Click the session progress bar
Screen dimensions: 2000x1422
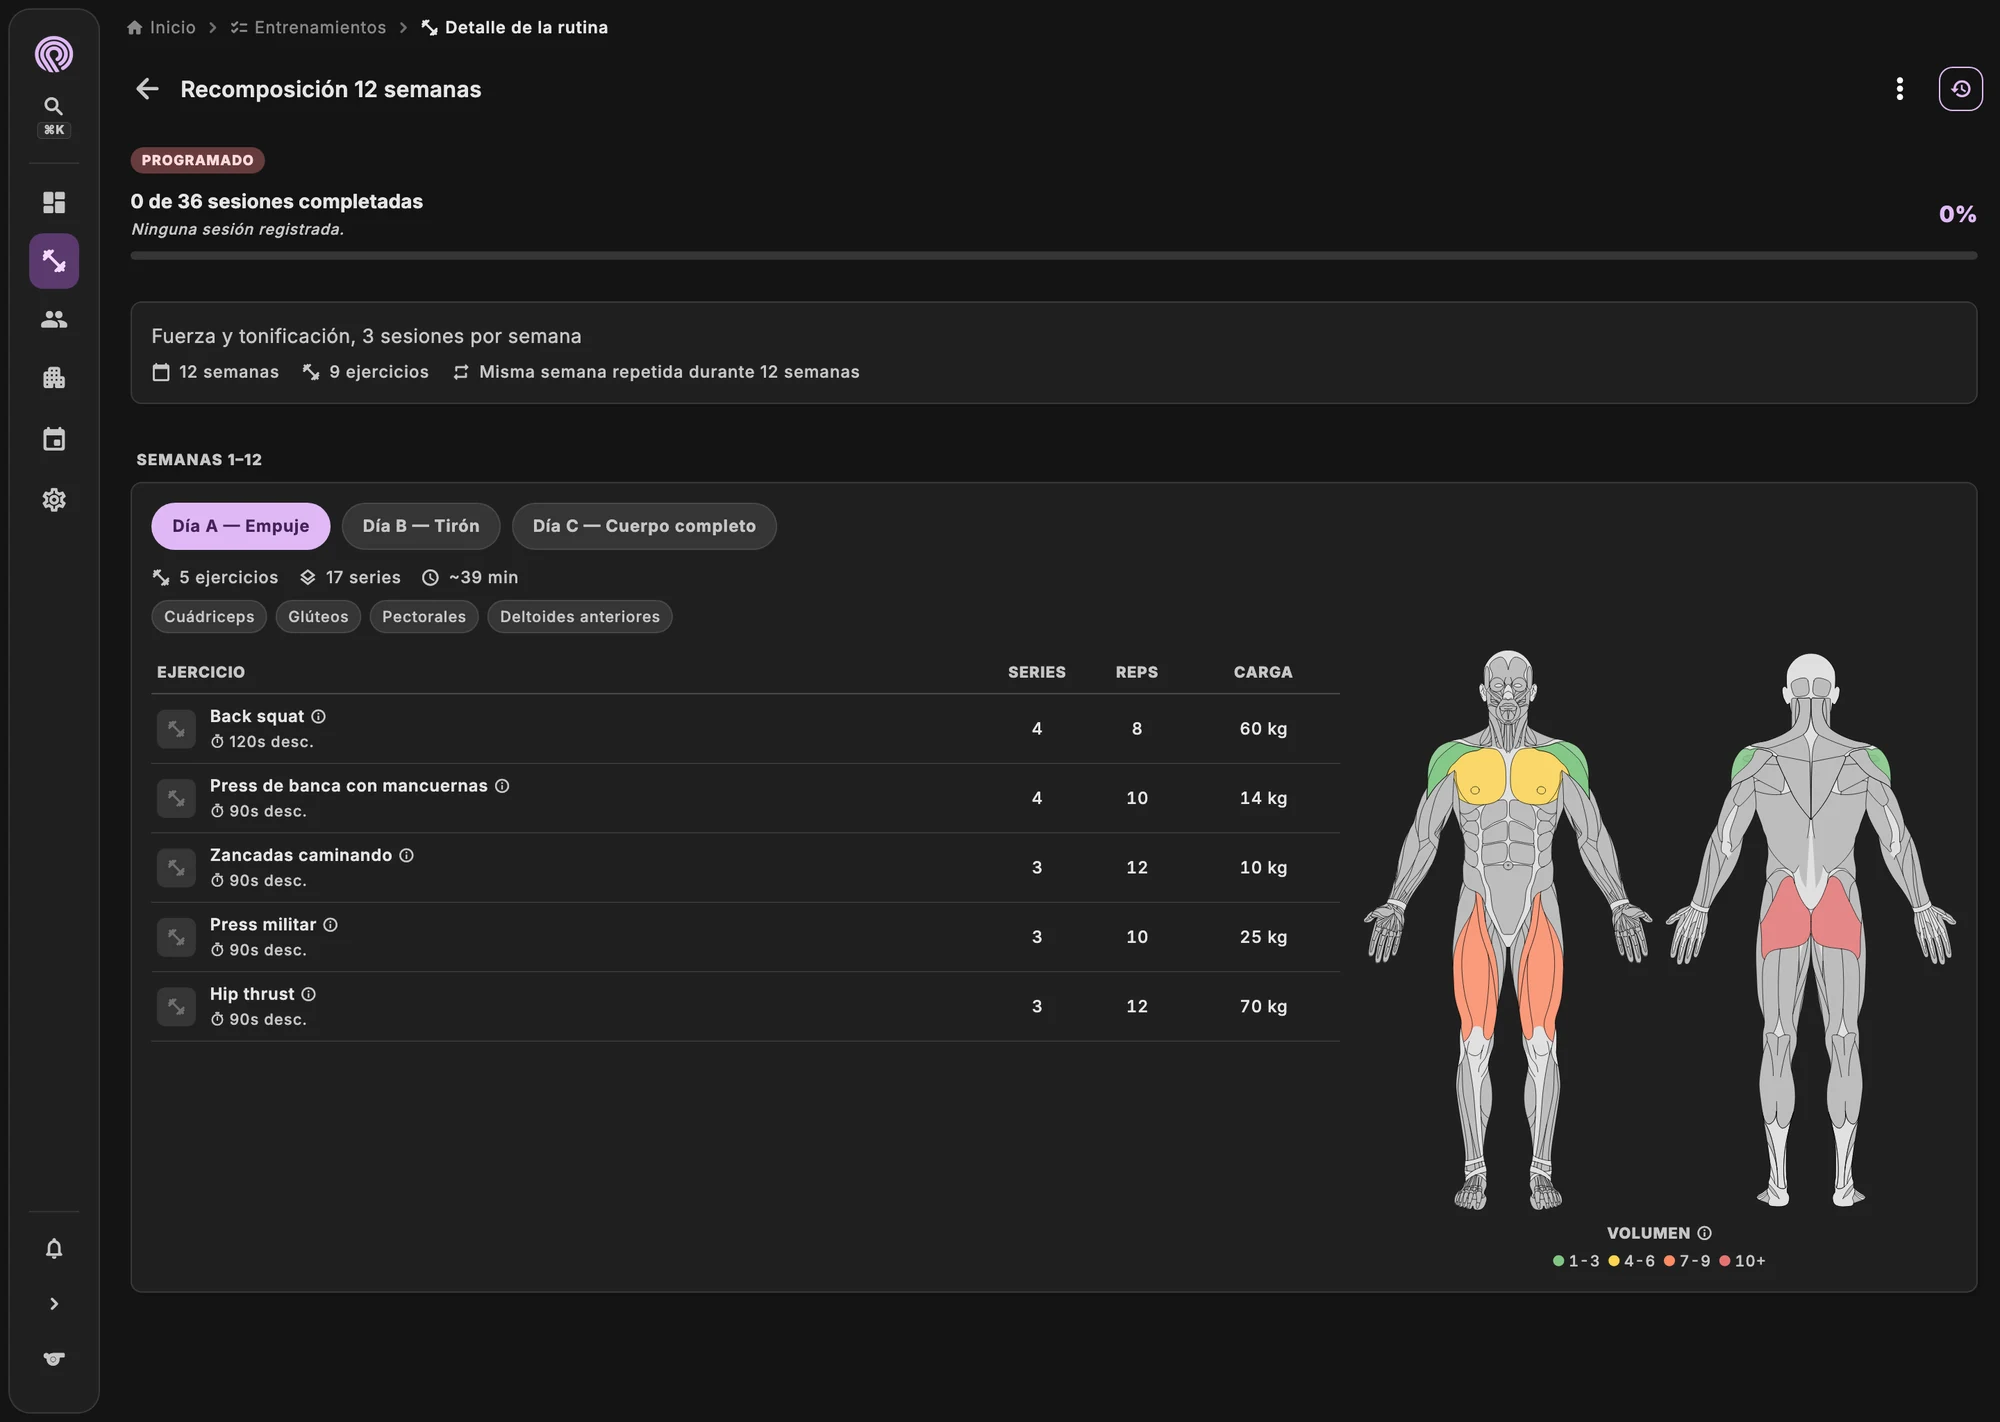(x=1053, y=256)
